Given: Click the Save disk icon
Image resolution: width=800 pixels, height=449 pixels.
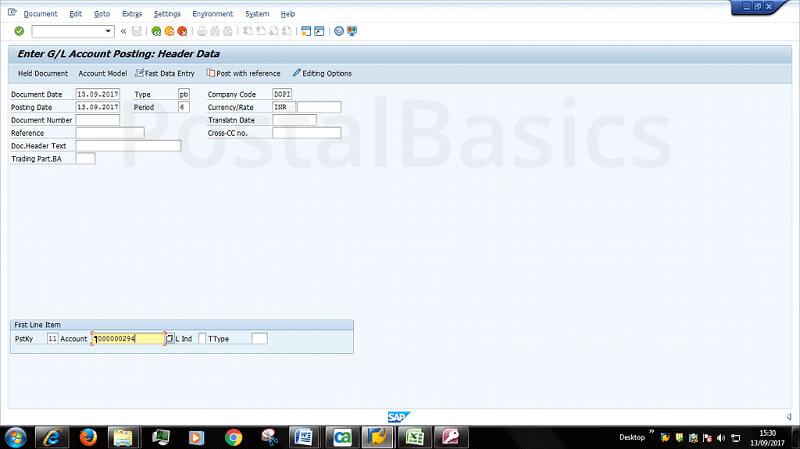Looking at the screenshot, I should (x=137, y=31).
